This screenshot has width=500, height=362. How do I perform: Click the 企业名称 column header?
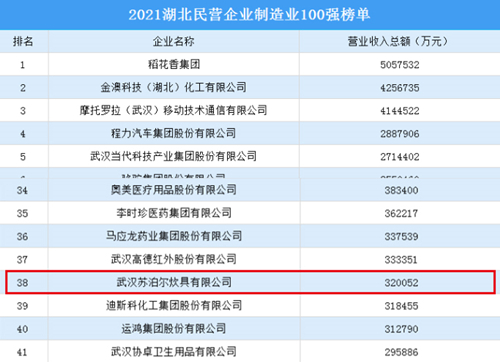[174, 41]
